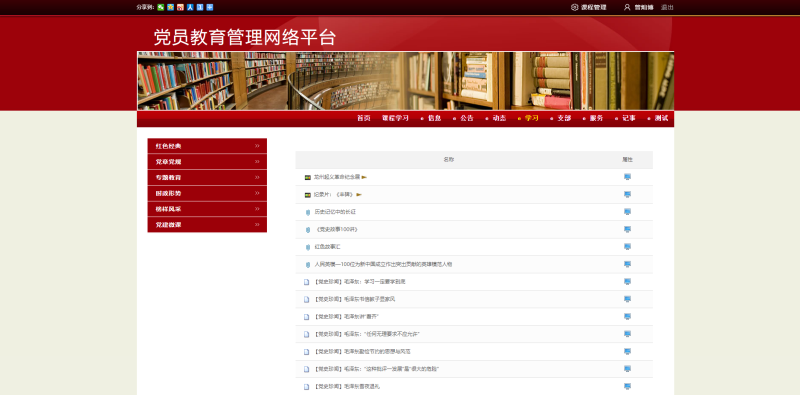This screenshot has height=395, width=800.
Task: Click the red Weibo share icon
Action: point(180,7)
